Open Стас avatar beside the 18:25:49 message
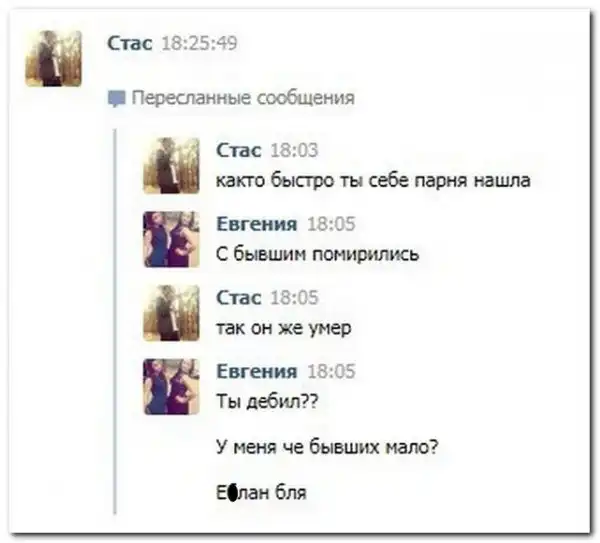Viewport: 600px width, 543px height. (54, 58)
